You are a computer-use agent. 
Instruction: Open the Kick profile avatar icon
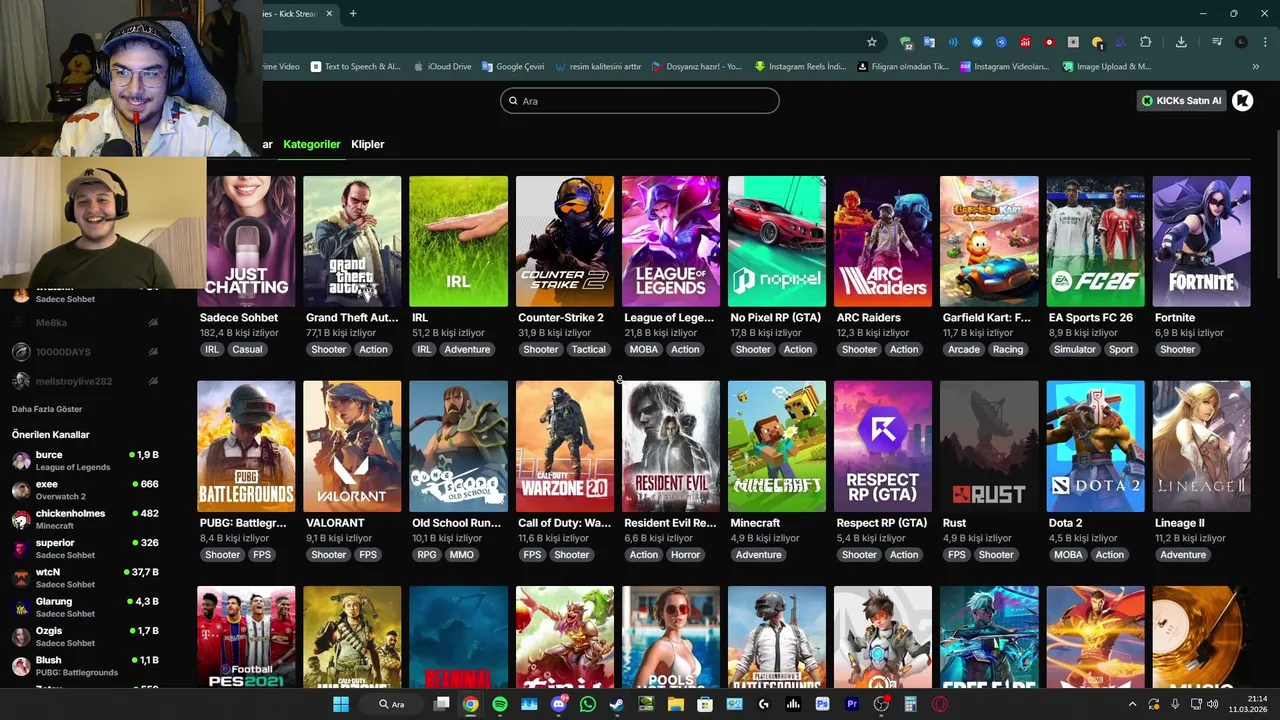coord(1242,100)
